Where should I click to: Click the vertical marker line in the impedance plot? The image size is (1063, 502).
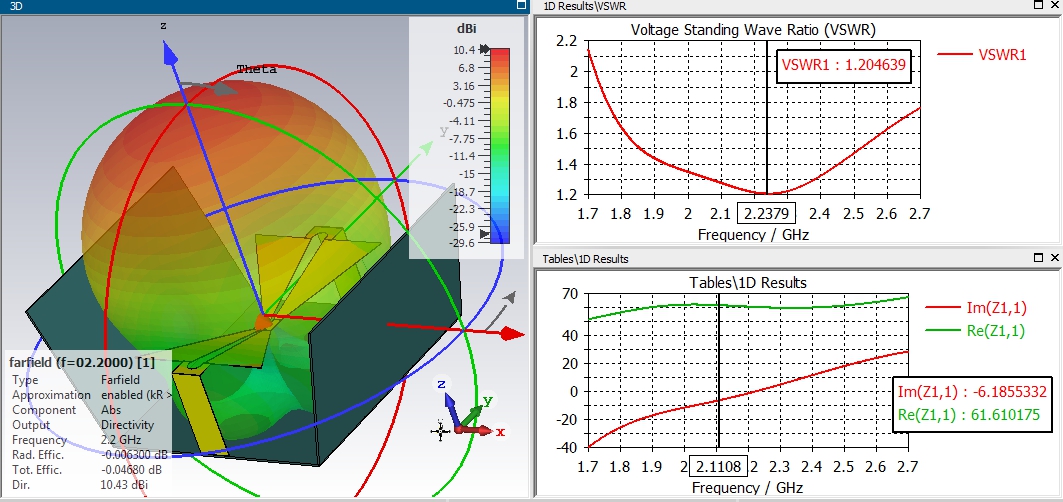point(719,370)
